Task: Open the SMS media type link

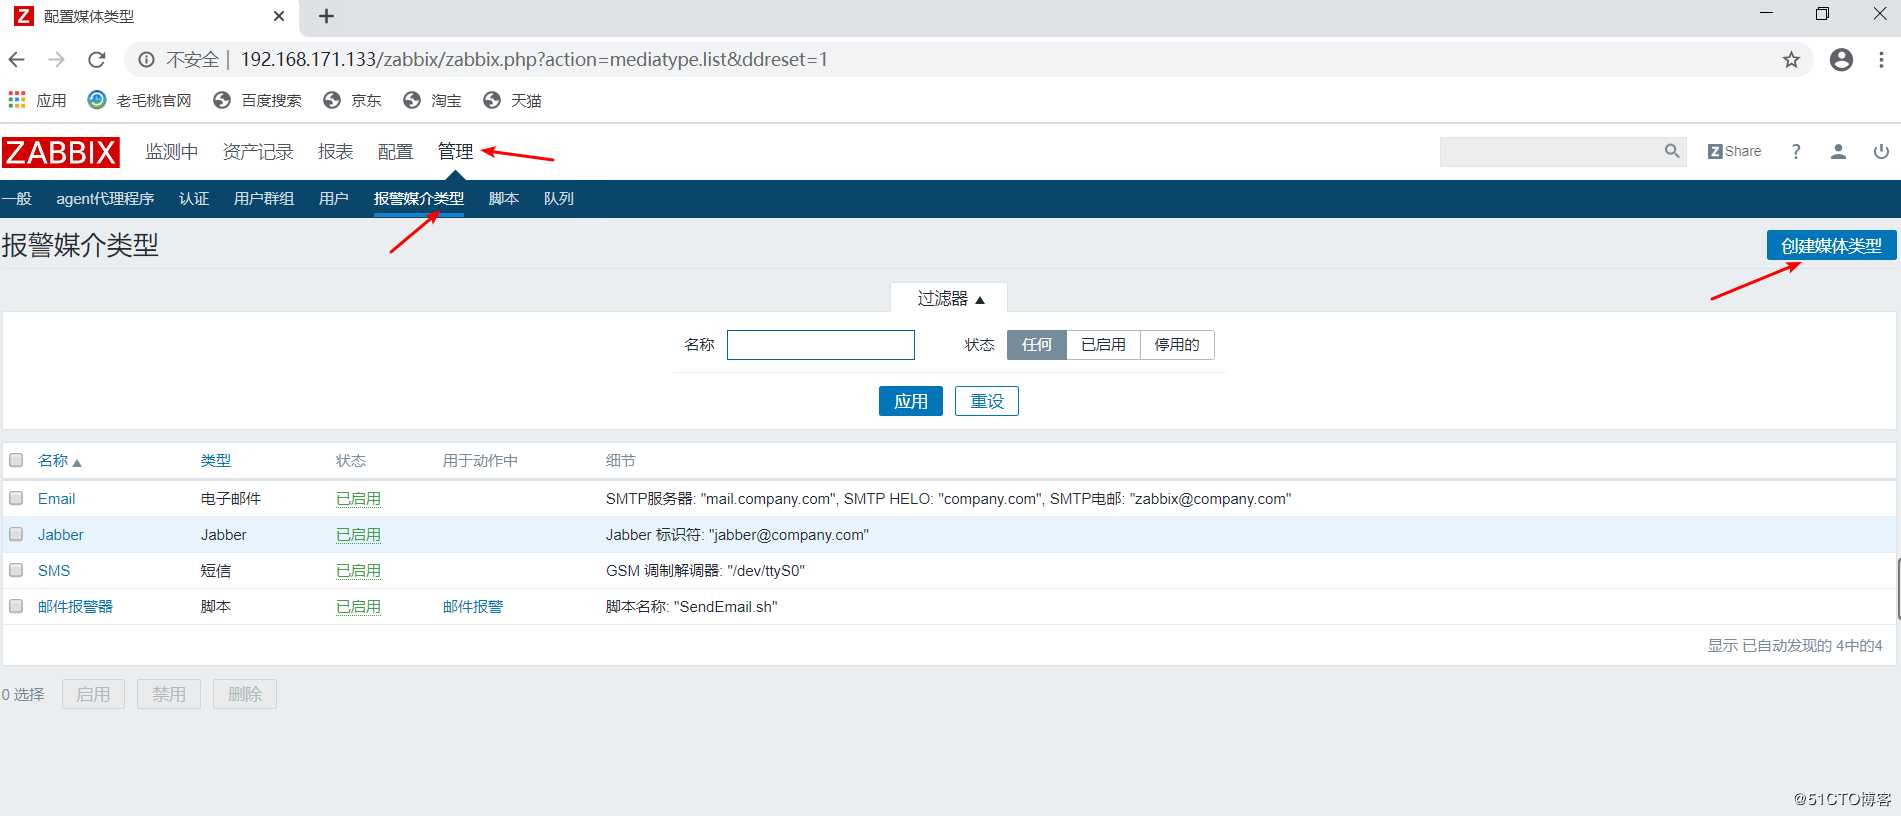Action: pyautogui.click(x=54, y=571)
